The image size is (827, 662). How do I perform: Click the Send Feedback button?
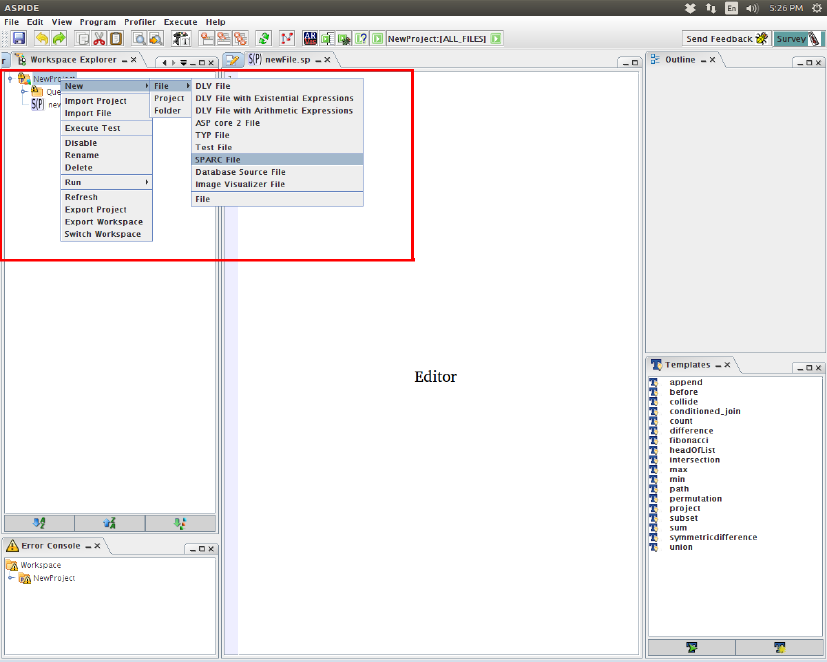(x=727, y=39)
